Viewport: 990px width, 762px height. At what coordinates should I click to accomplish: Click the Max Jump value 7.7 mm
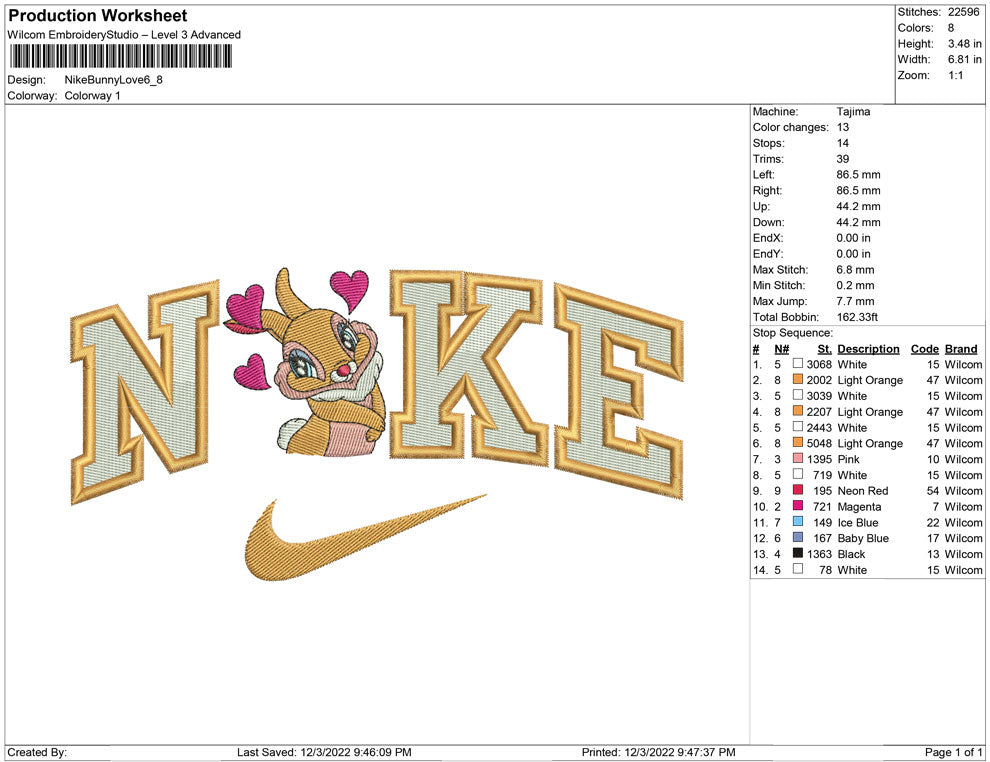pyautogui.click(x=856, y=301)
